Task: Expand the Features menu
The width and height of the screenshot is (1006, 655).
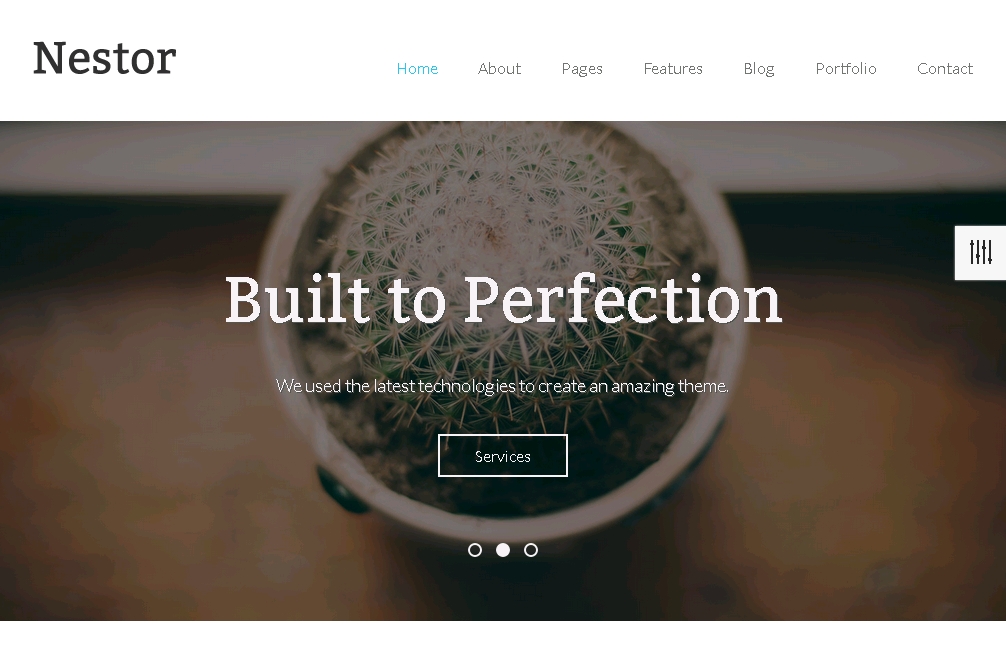Action: pos(673,69)
